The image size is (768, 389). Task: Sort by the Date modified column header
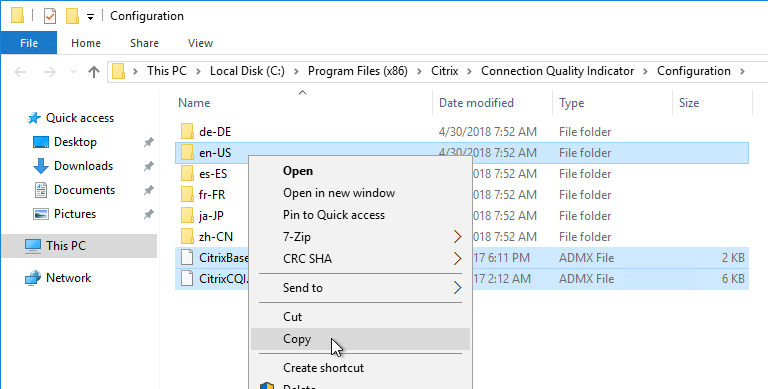[492, 103]
